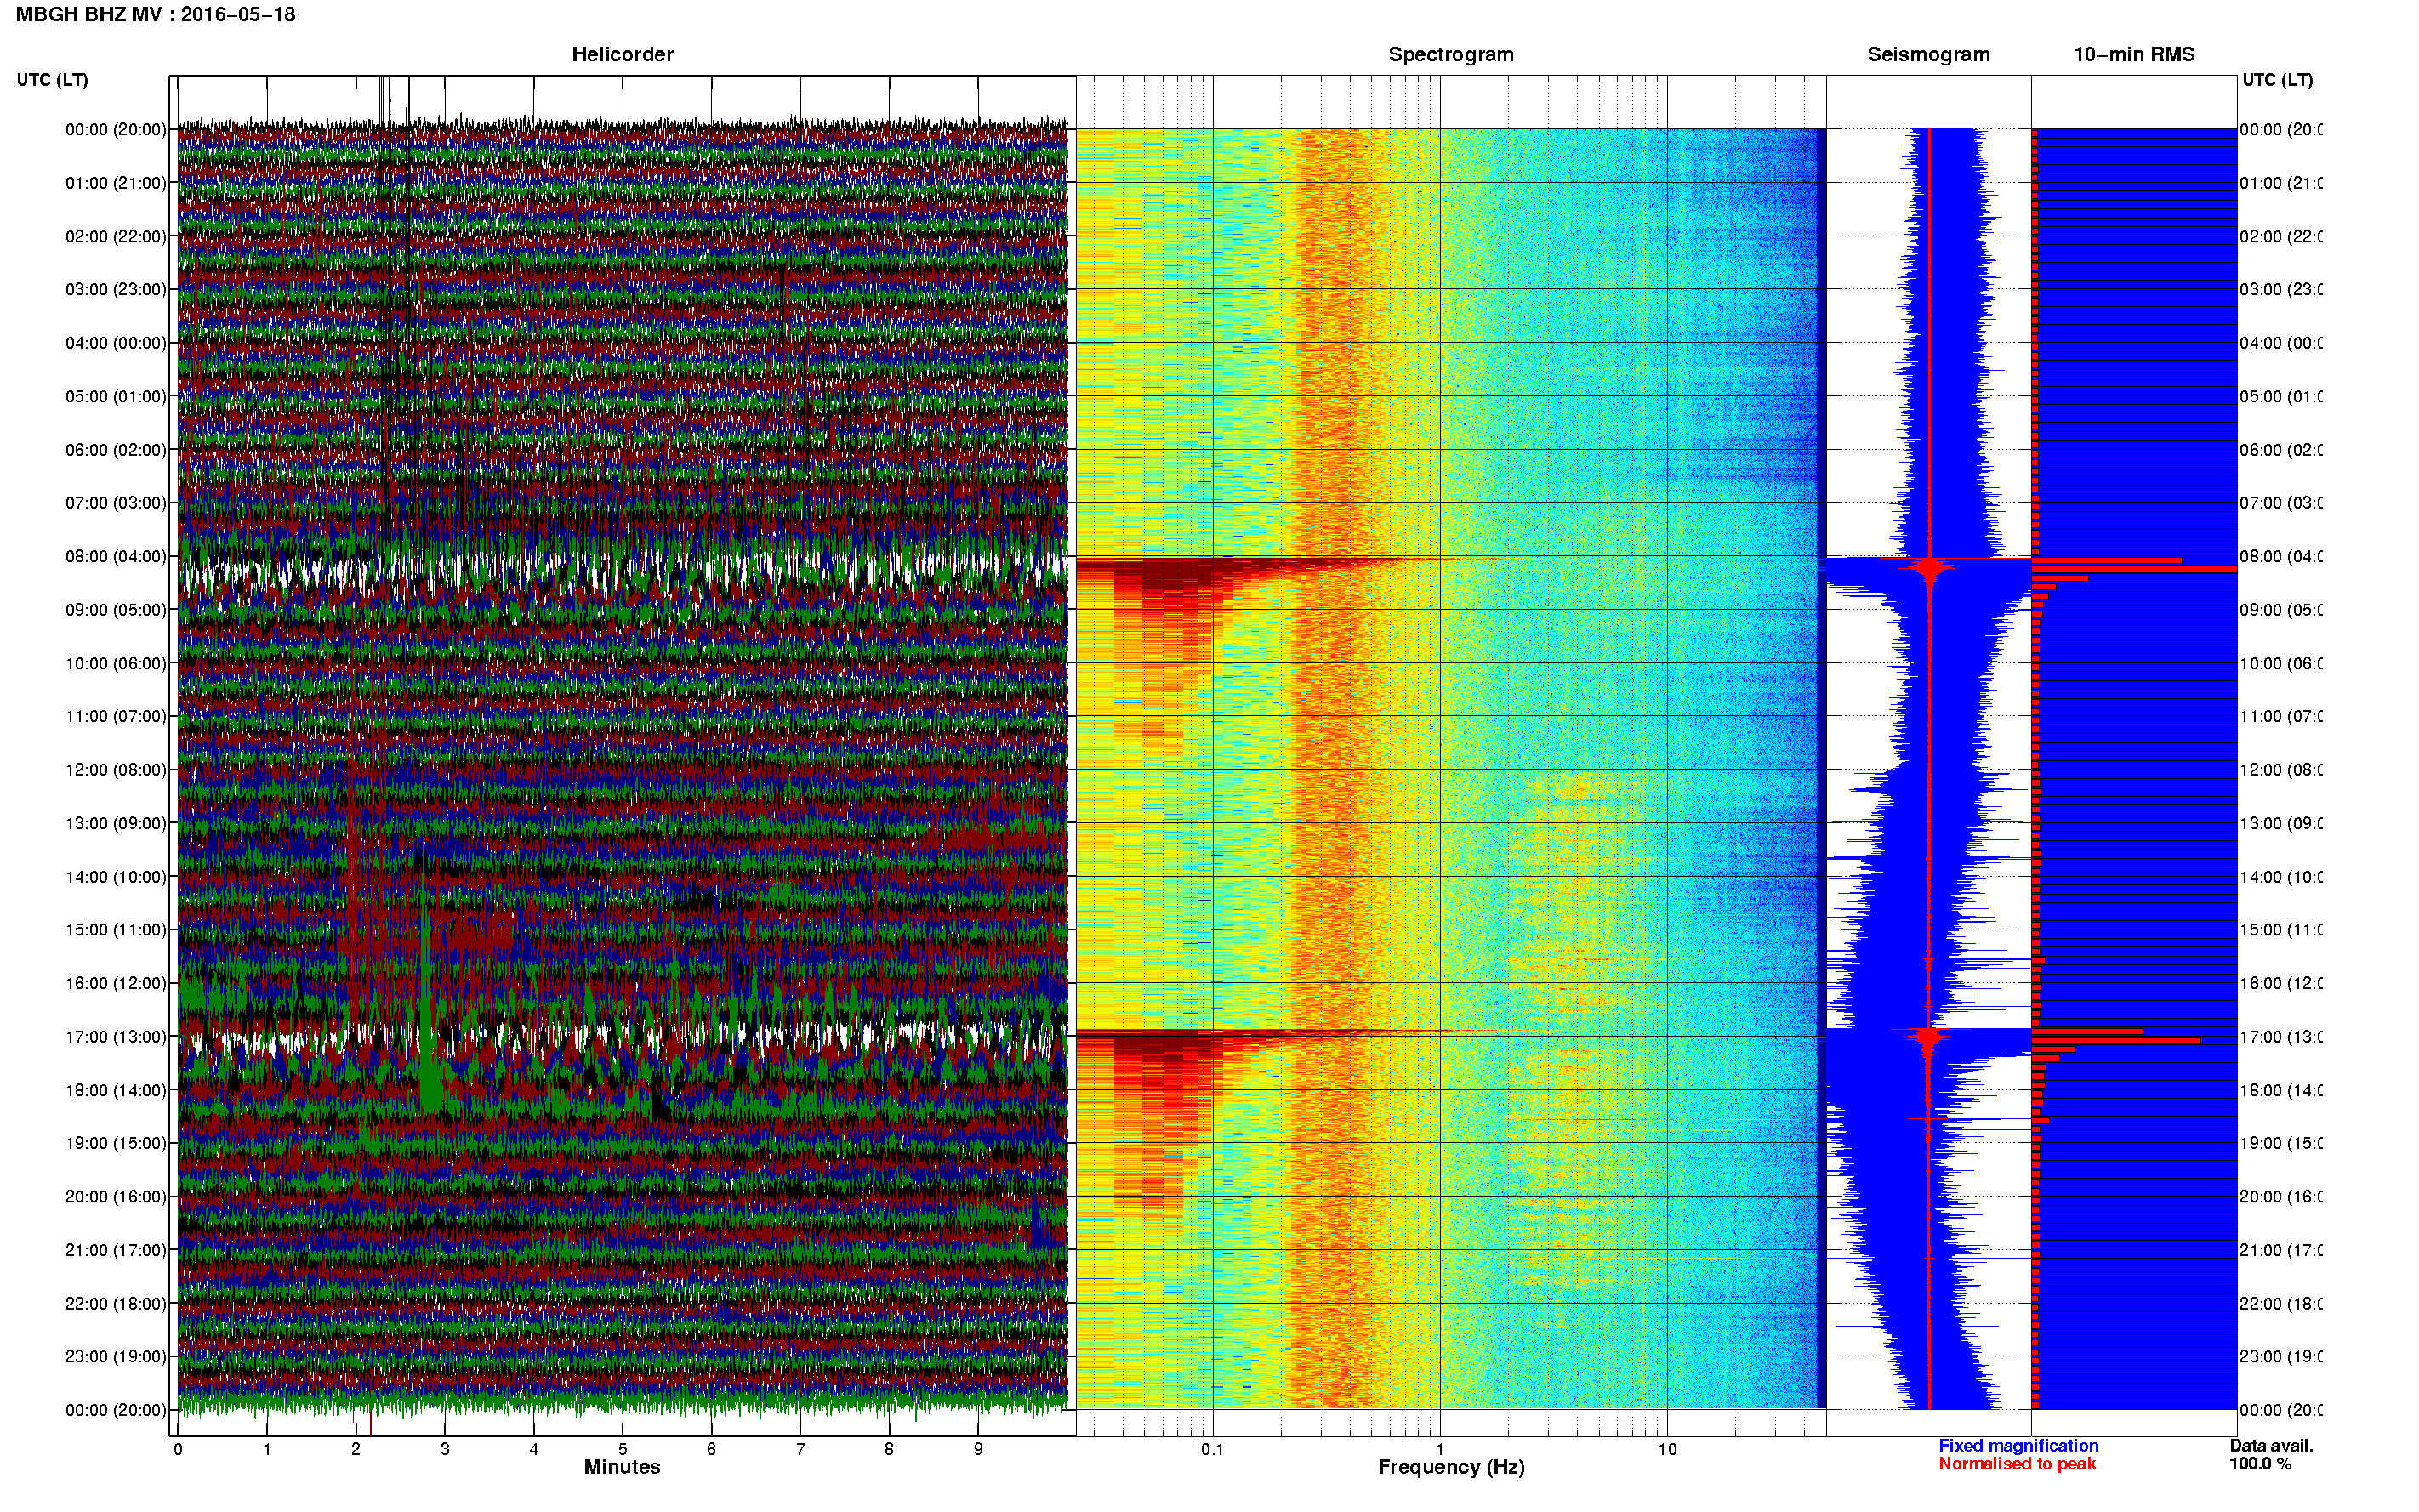Click helicorder time label '20:00 (16:00)'

tap(116, 1197)
